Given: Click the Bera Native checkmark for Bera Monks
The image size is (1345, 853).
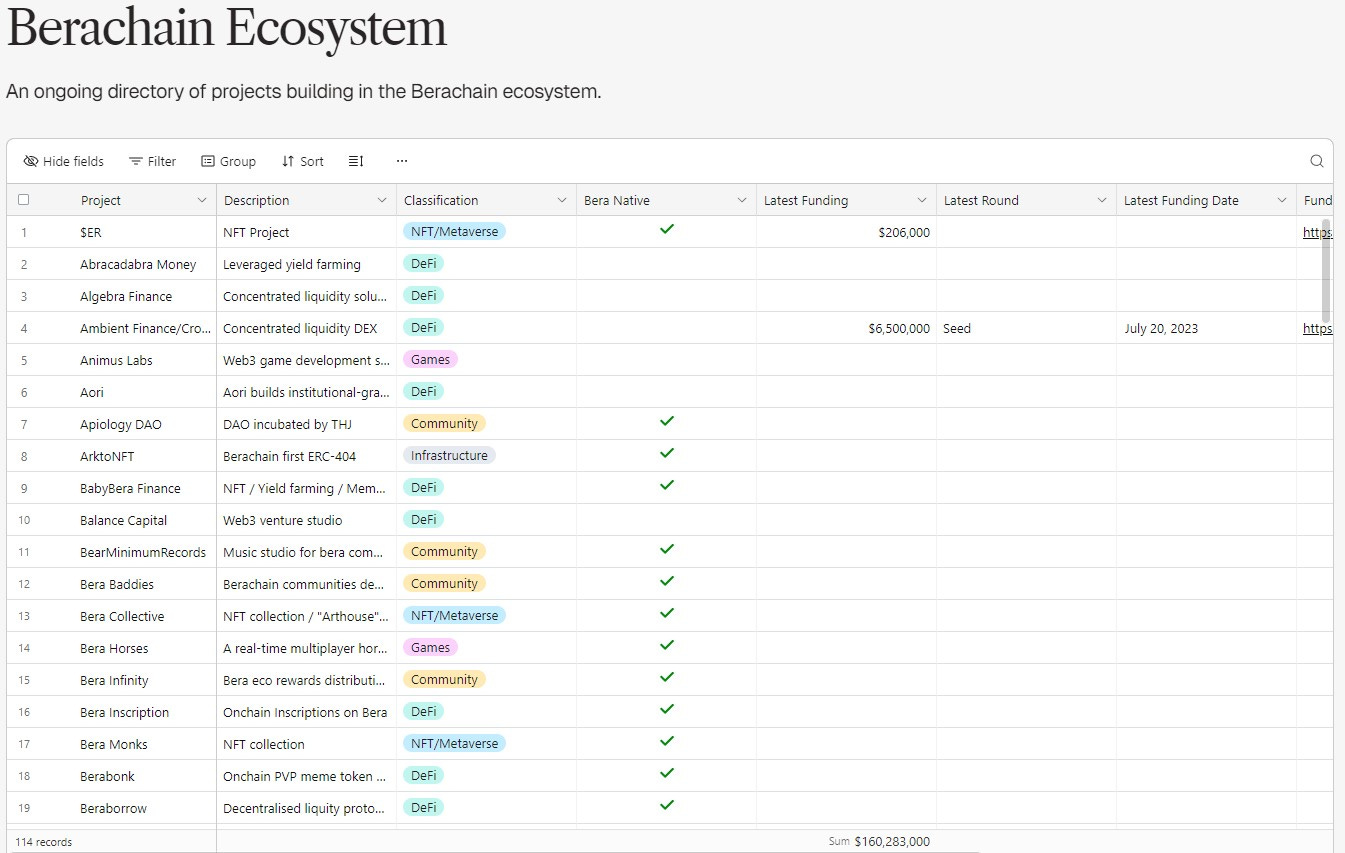Looking at the screenshot, I should (x=667, y=742).
